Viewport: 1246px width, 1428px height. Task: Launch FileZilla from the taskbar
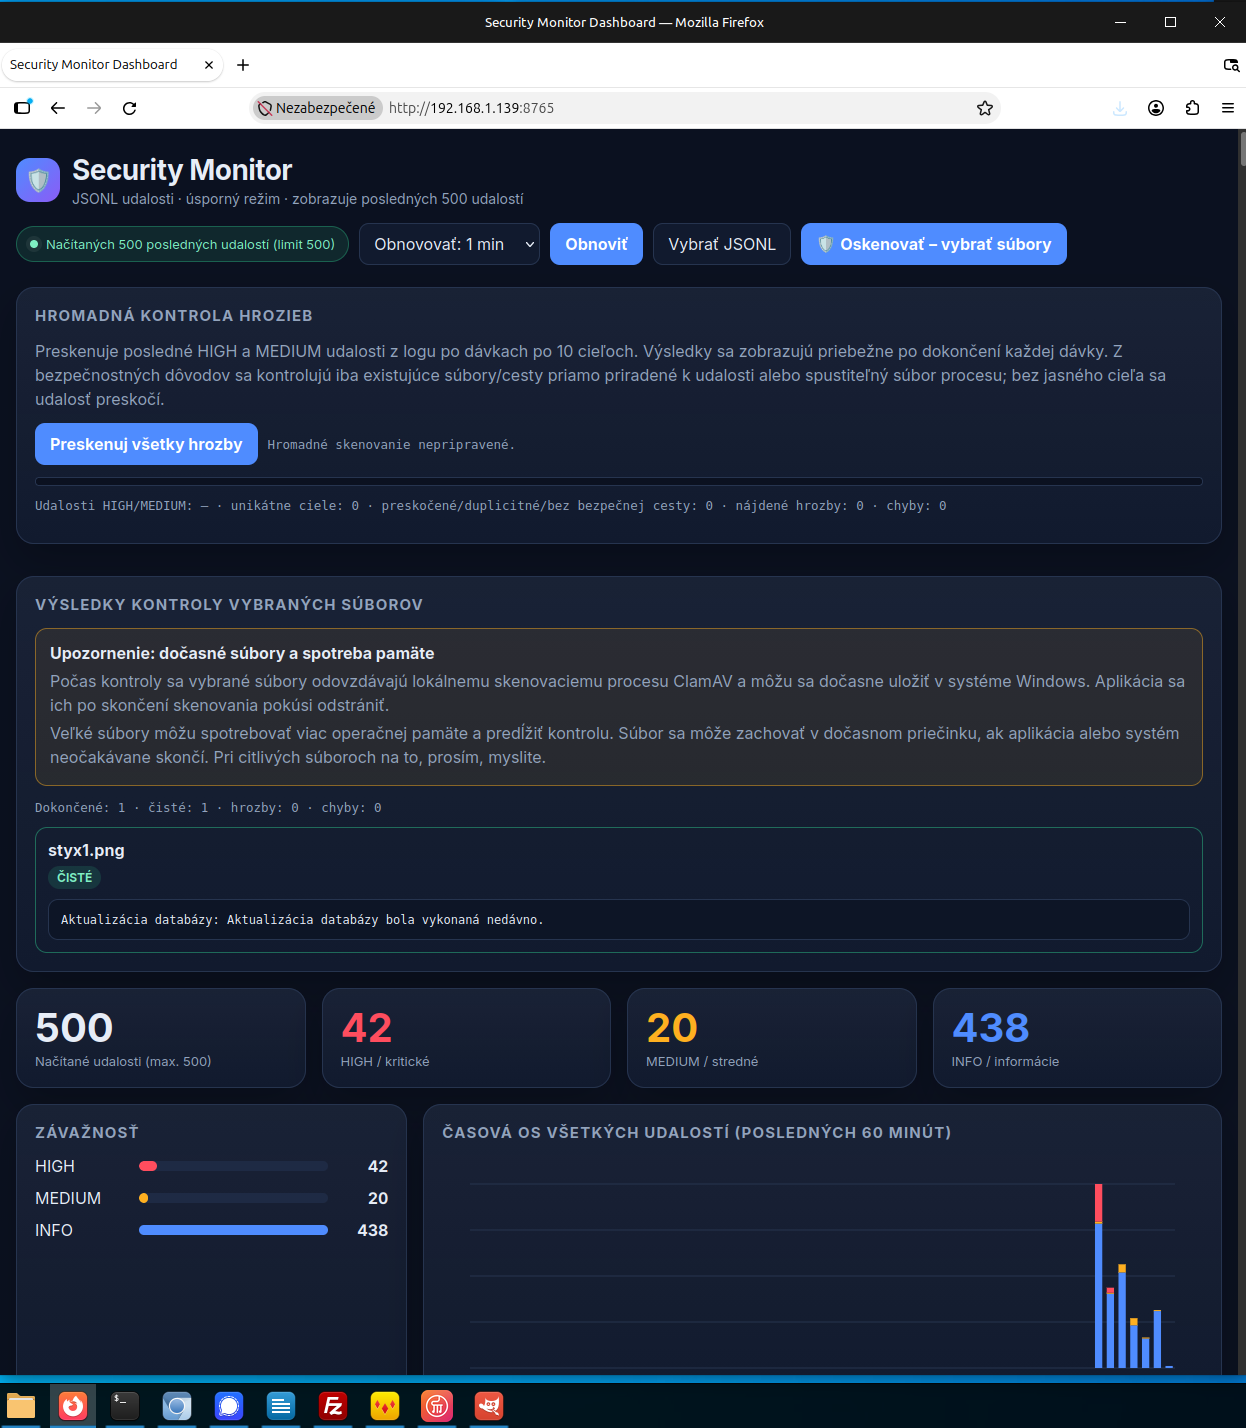[333, 1406]
